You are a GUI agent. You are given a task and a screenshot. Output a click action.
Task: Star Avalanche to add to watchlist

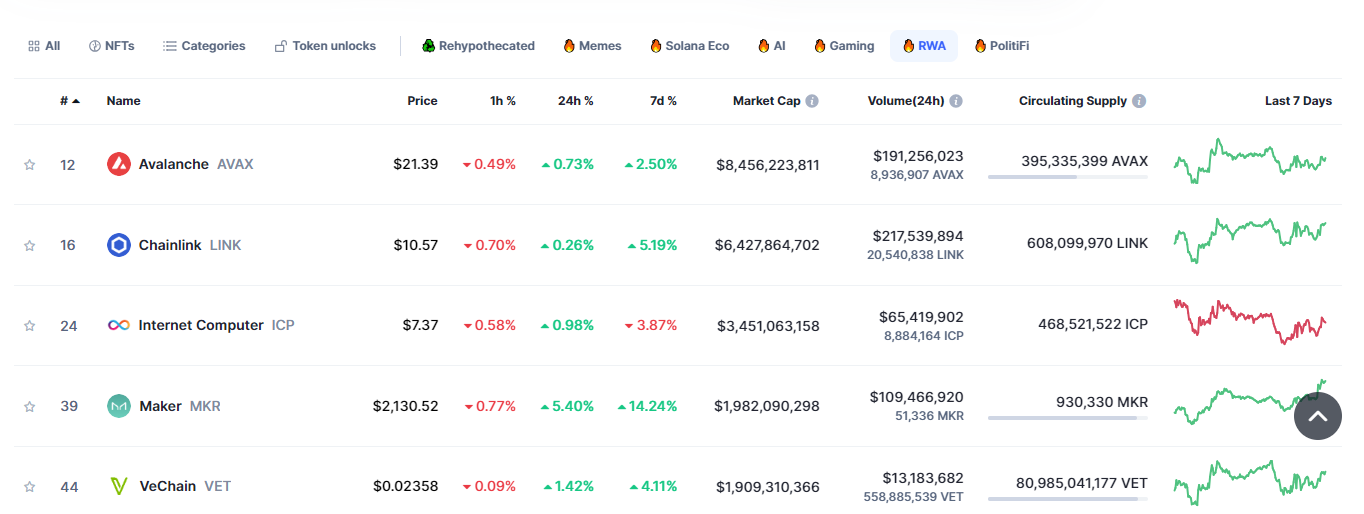click(30, 165)
